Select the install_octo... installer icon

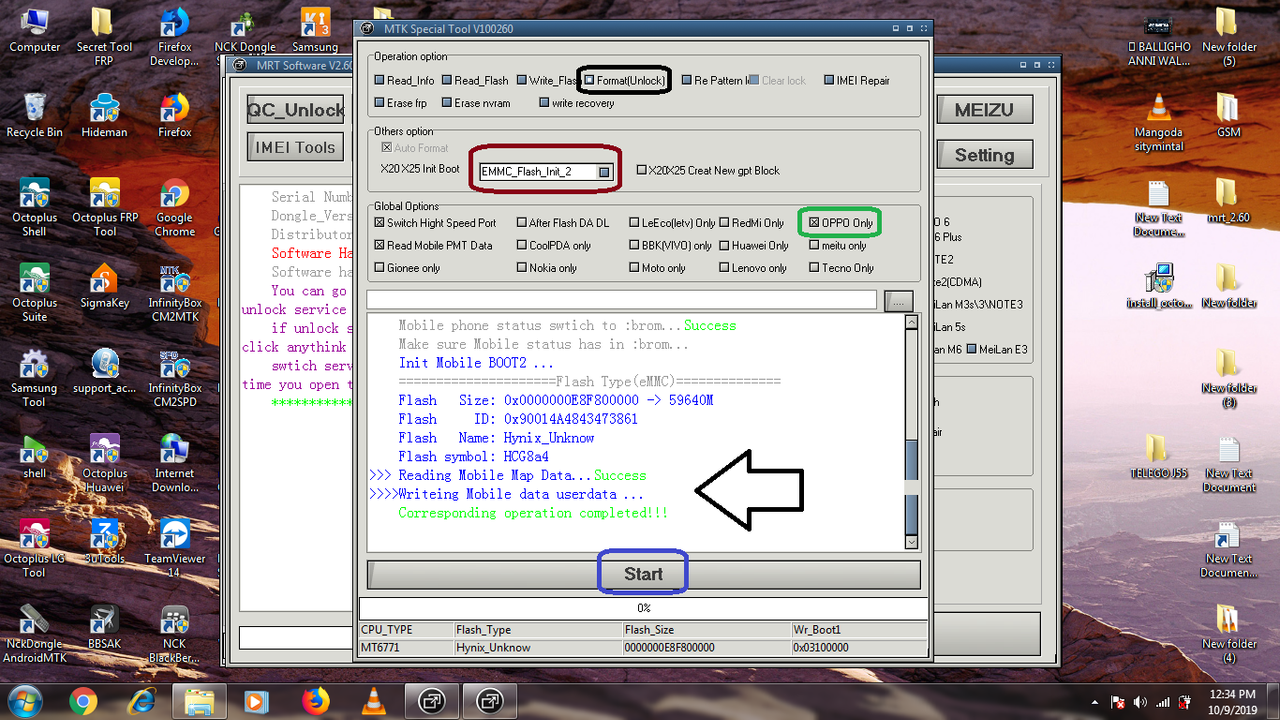point(1158,286)
